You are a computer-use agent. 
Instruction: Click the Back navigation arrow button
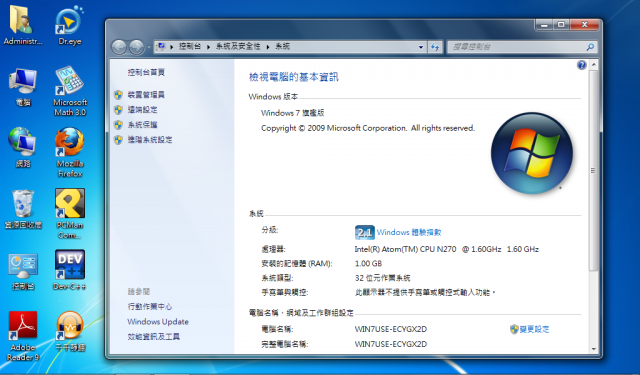[x=119, y=47]
